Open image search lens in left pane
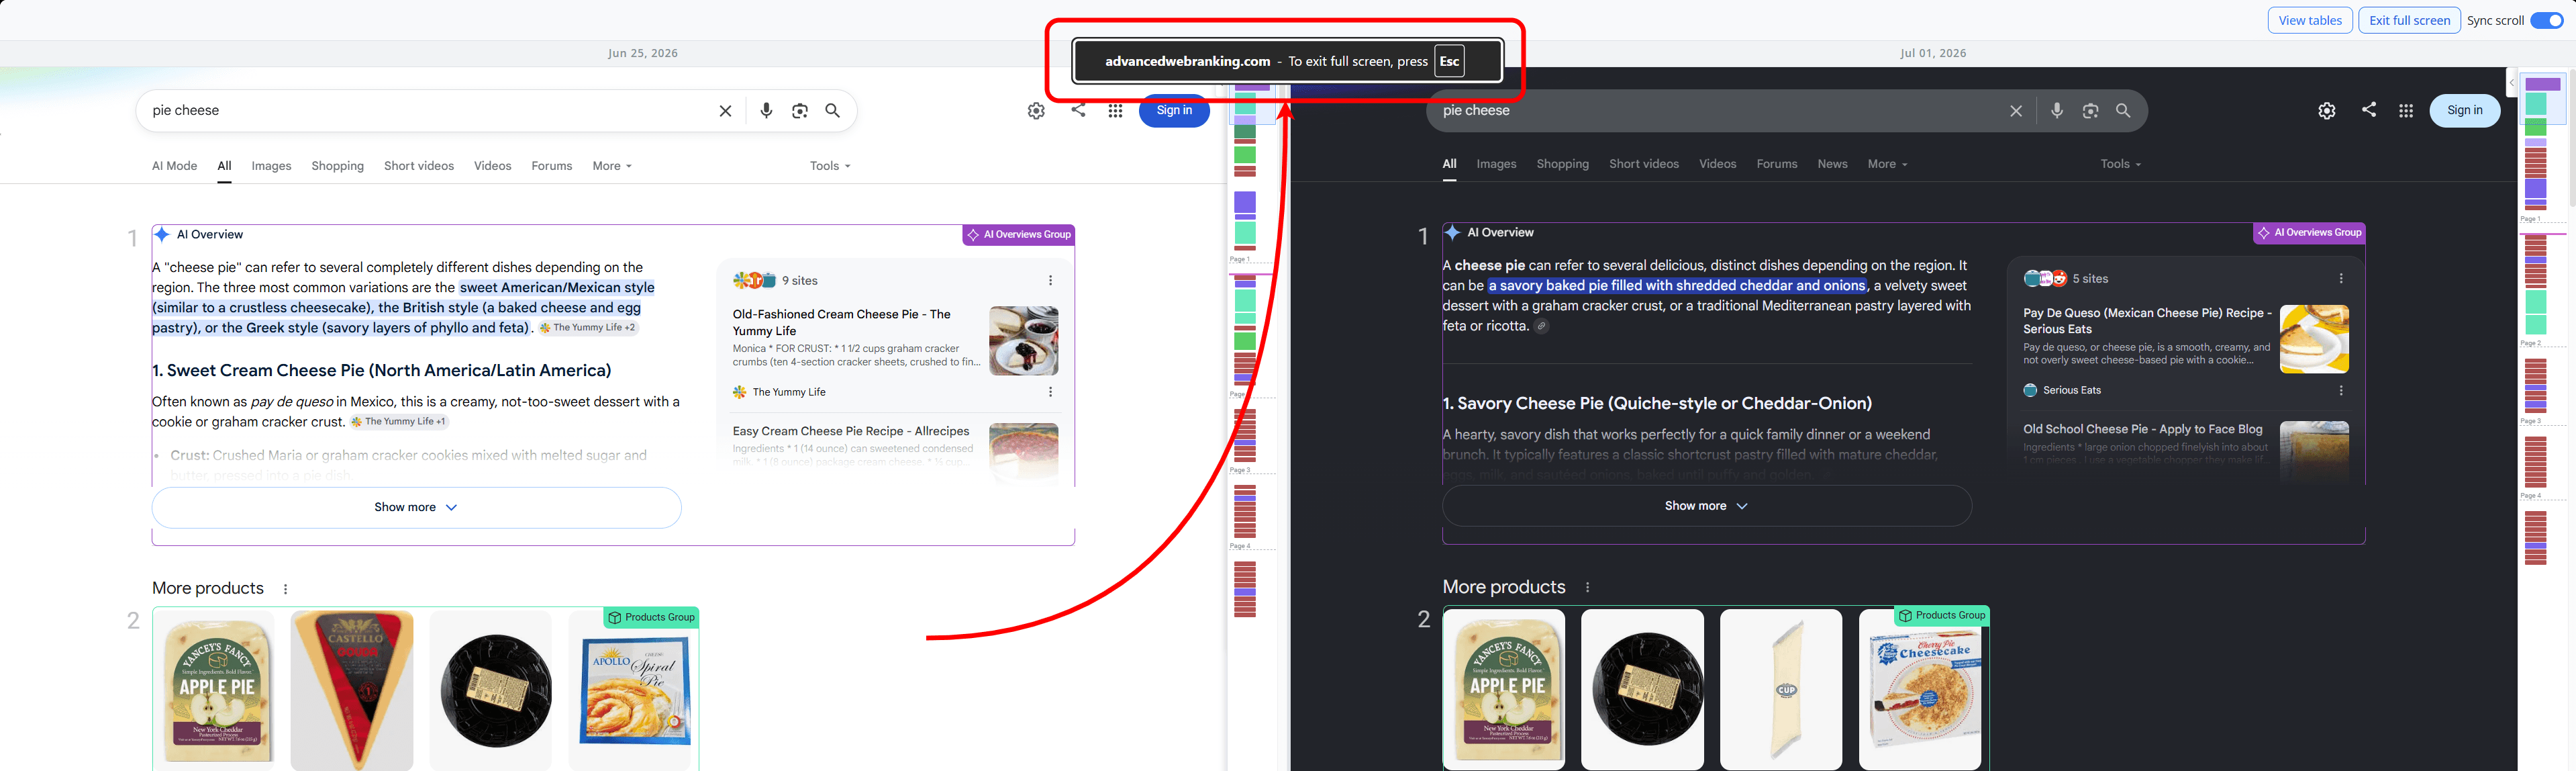The image size is (2576, 771). (x=799, y=111)
